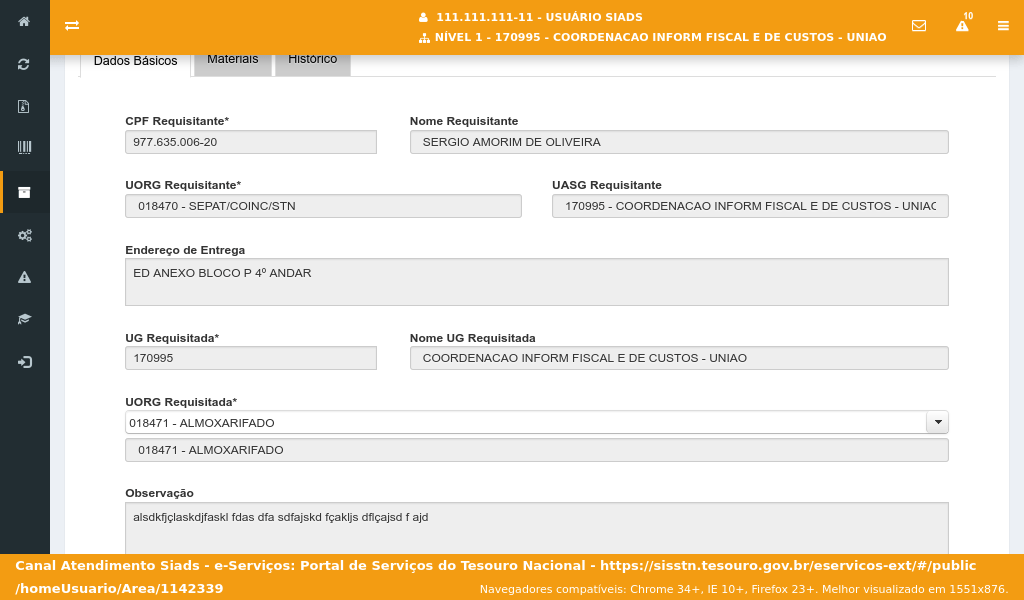Viewport: 1024px width, 600px height.
Task: Click the header text 111.111.111-11 - USUÁRIO SIADS
Action: tap(539, 18)
